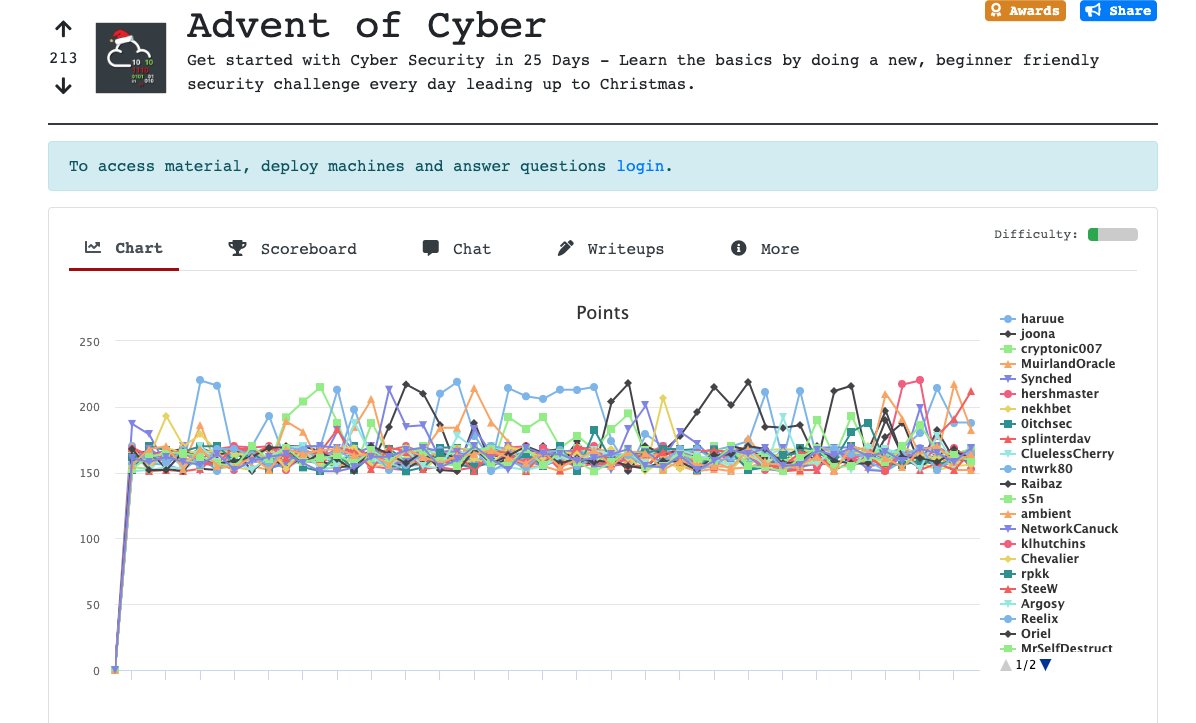
Task: Click the Difficulty progress bar
Action: click(x=1113, y=234)
